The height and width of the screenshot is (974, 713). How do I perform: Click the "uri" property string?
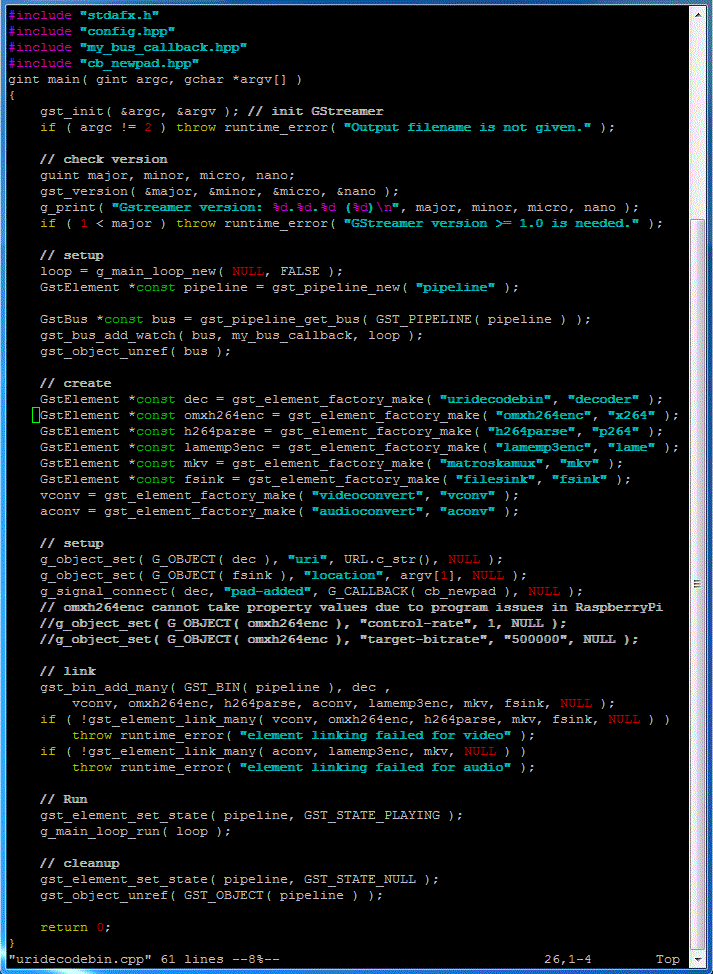tap(307, 559)
